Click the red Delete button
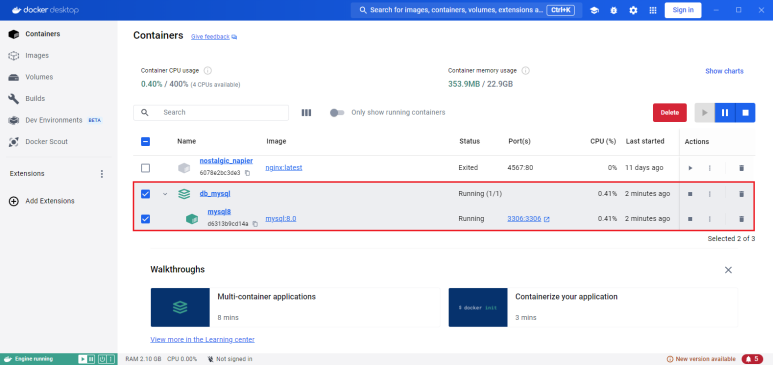Image resolution: width=773 pixels, height=365 pixels. click(x=669, y=112)
